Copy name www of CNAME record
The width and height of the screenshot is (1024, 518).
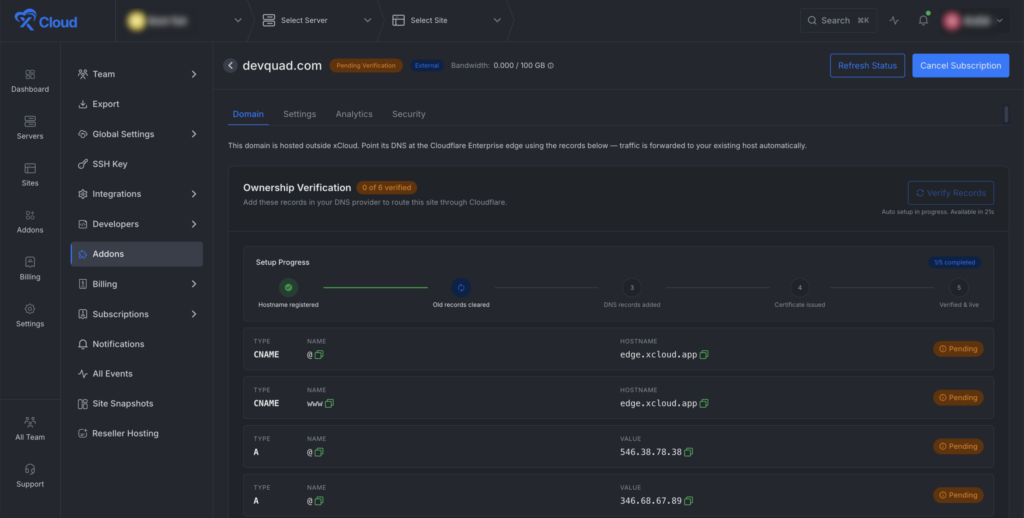point(329,404)
